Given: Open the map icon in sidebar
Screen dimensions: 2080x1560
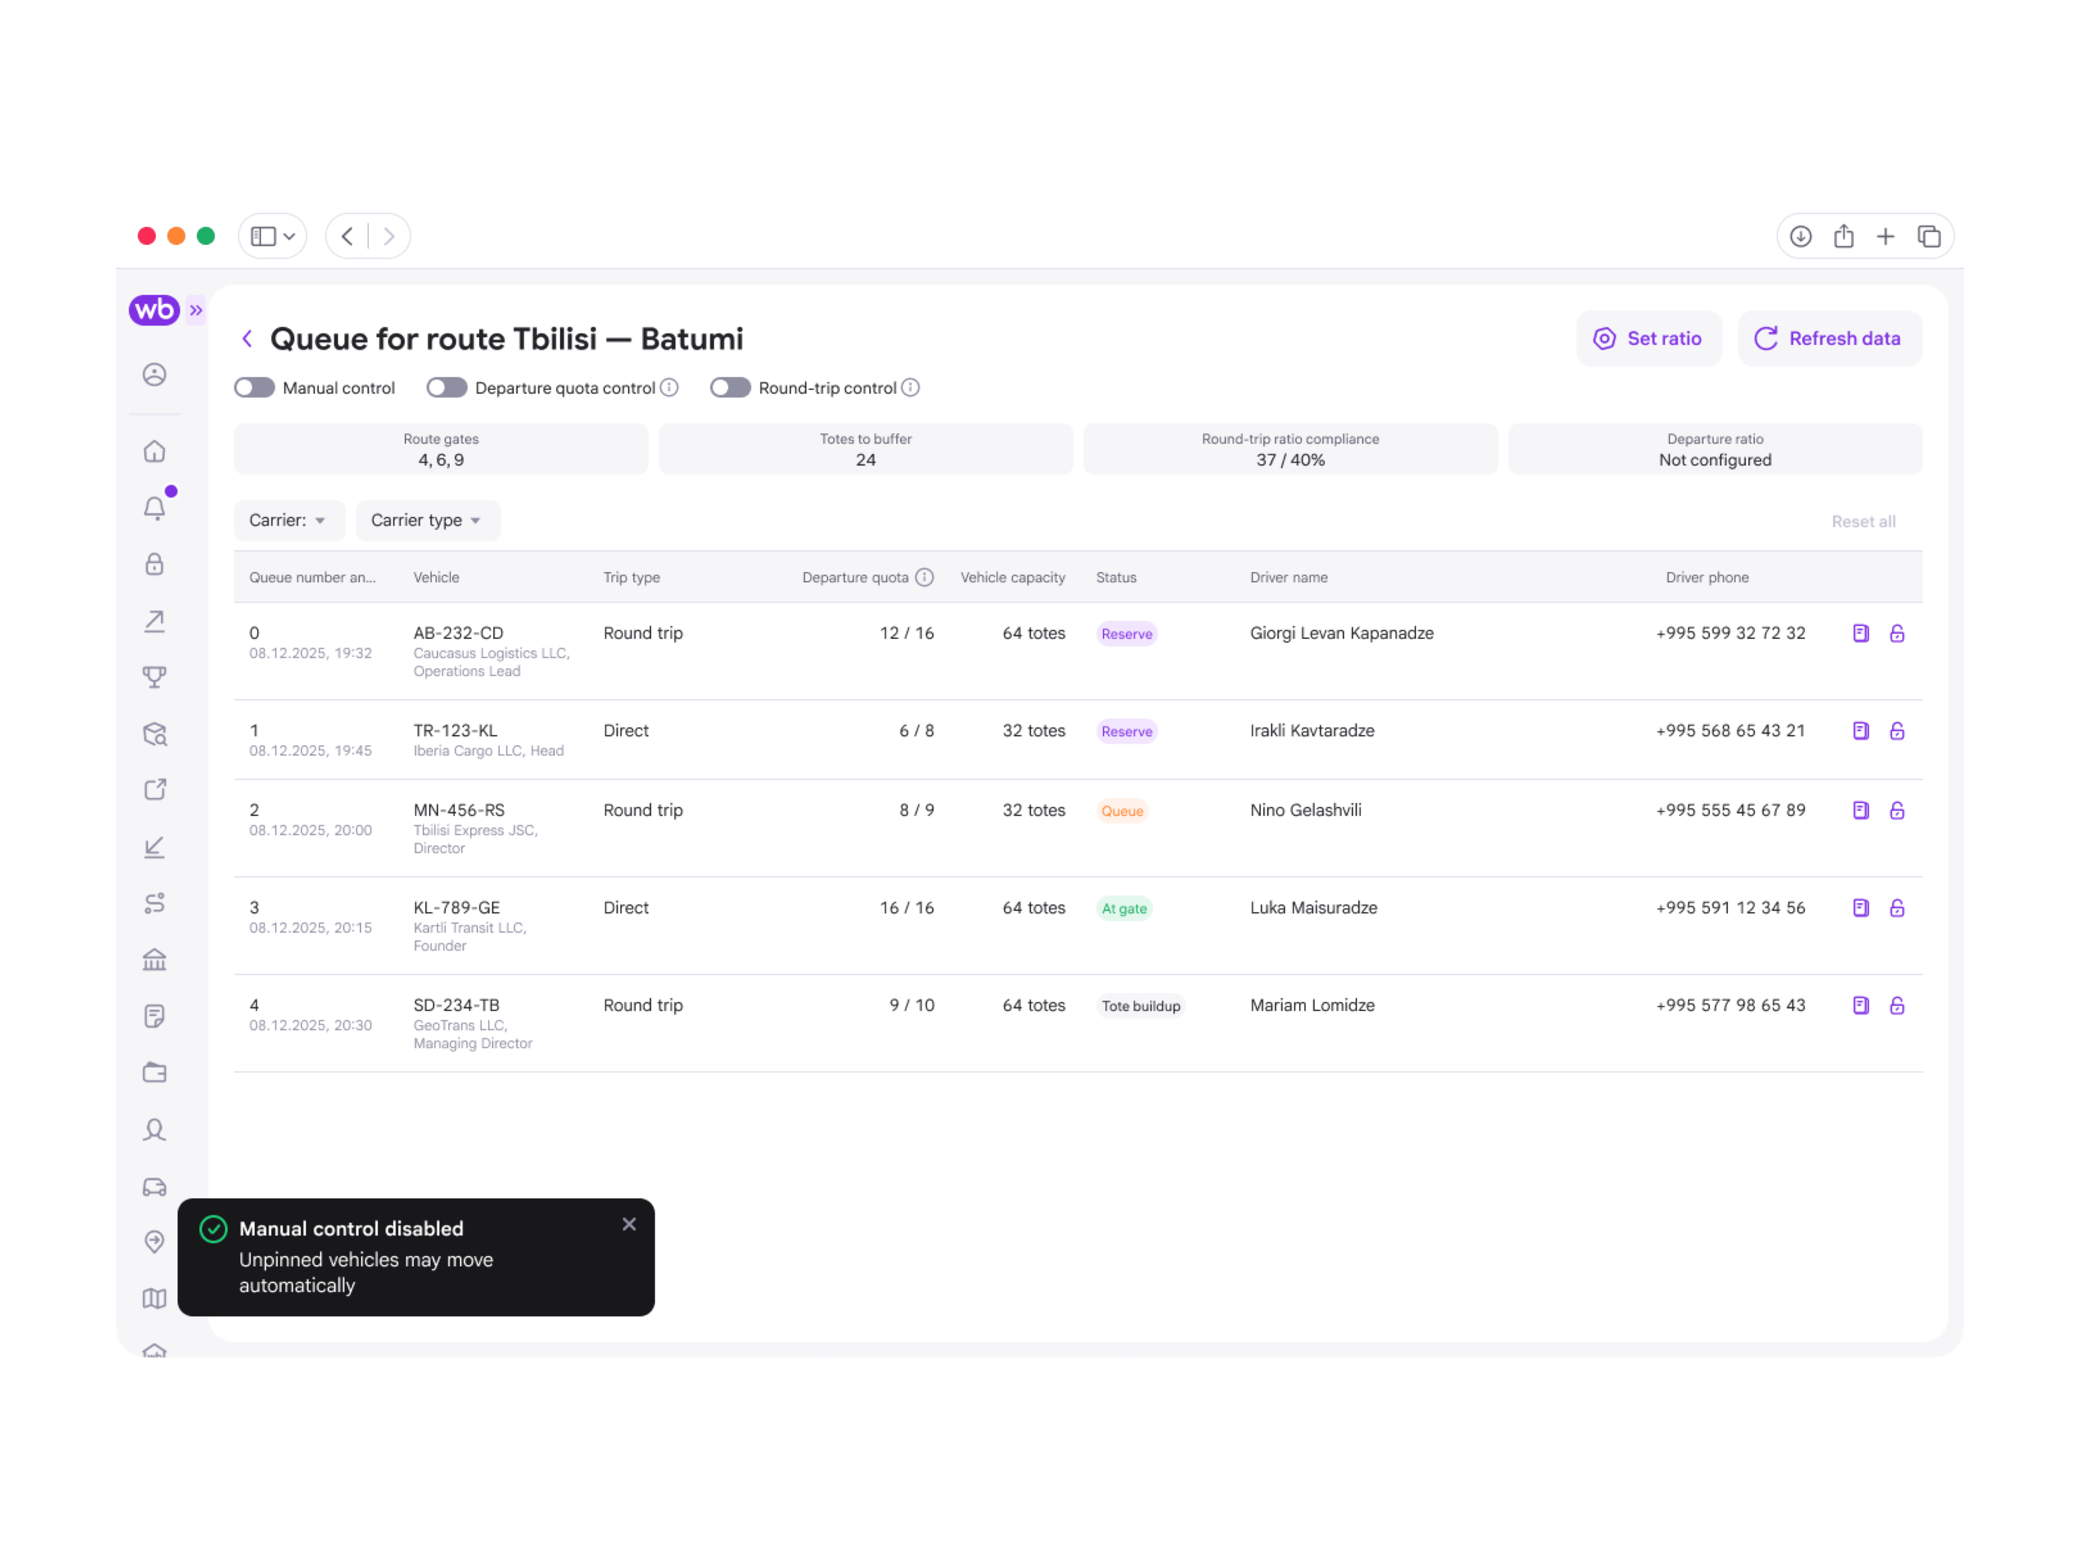Looking at the screenshot, I should coord(154,1298).
